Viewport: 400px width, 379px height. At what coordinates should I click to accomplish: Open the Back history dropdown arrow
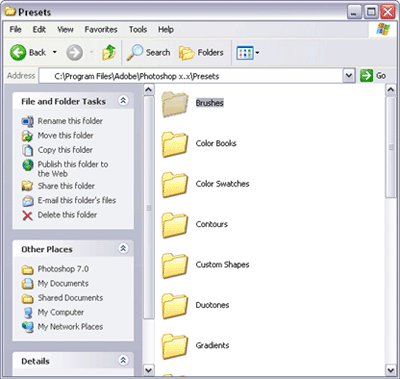click(55, 52)
